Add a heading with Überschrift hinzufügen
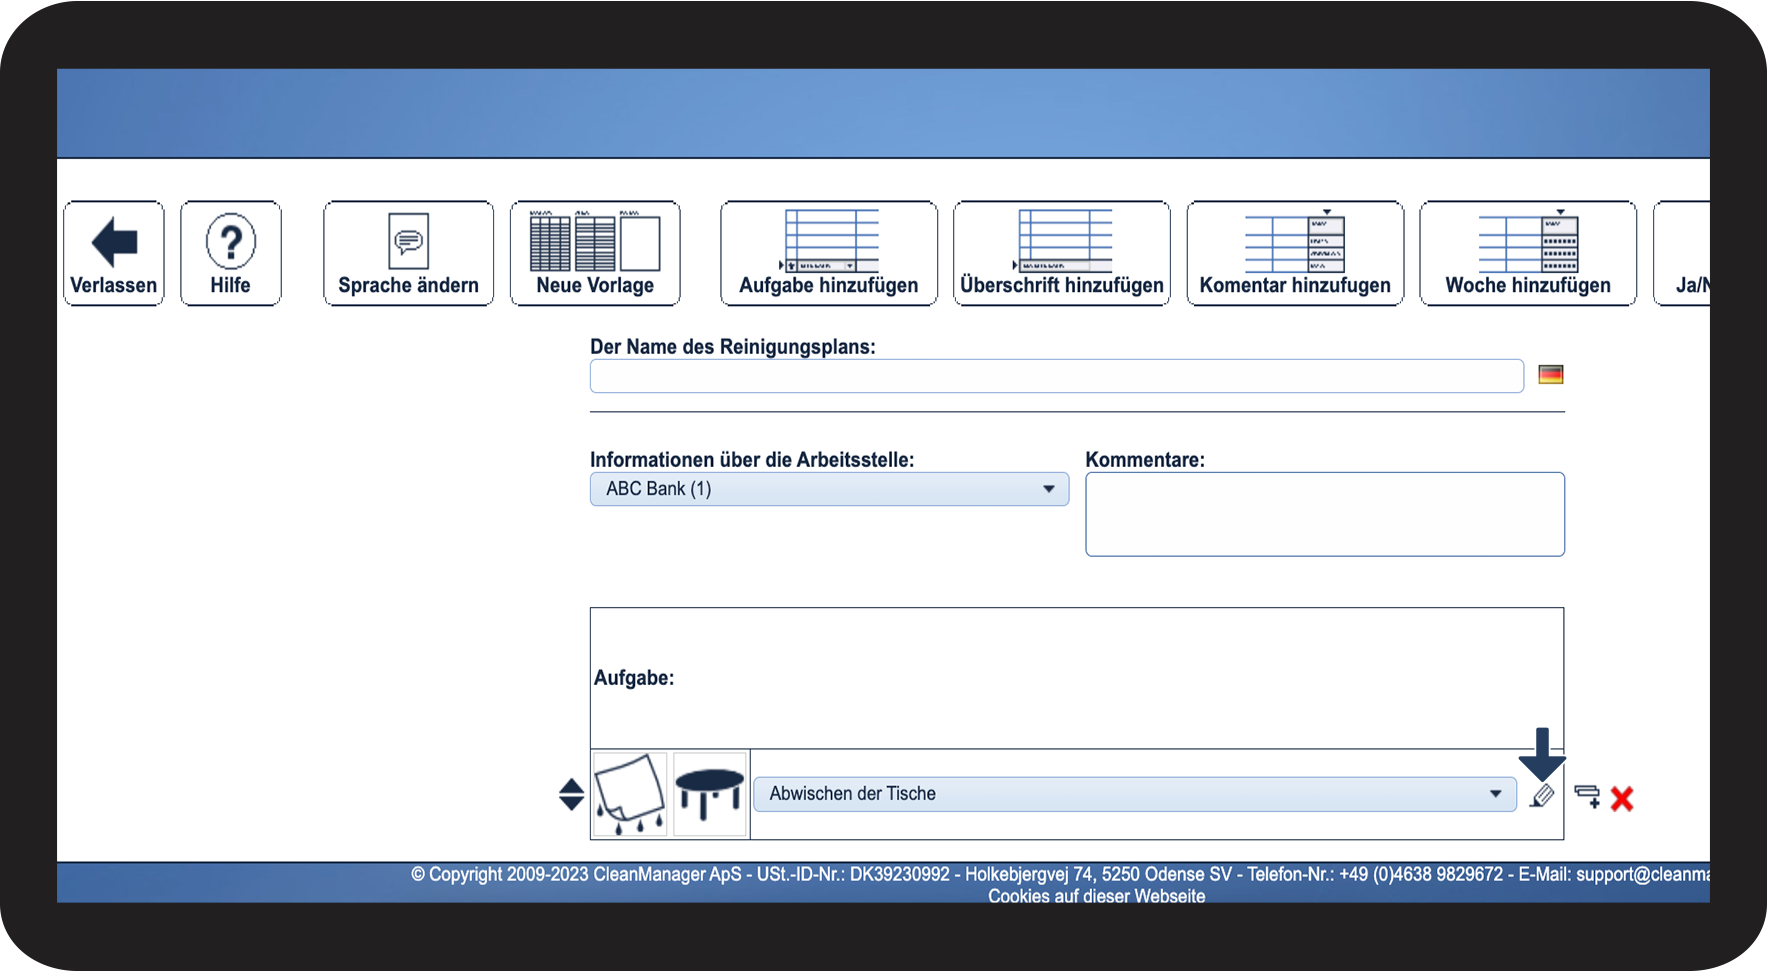 click(1062, 253)
